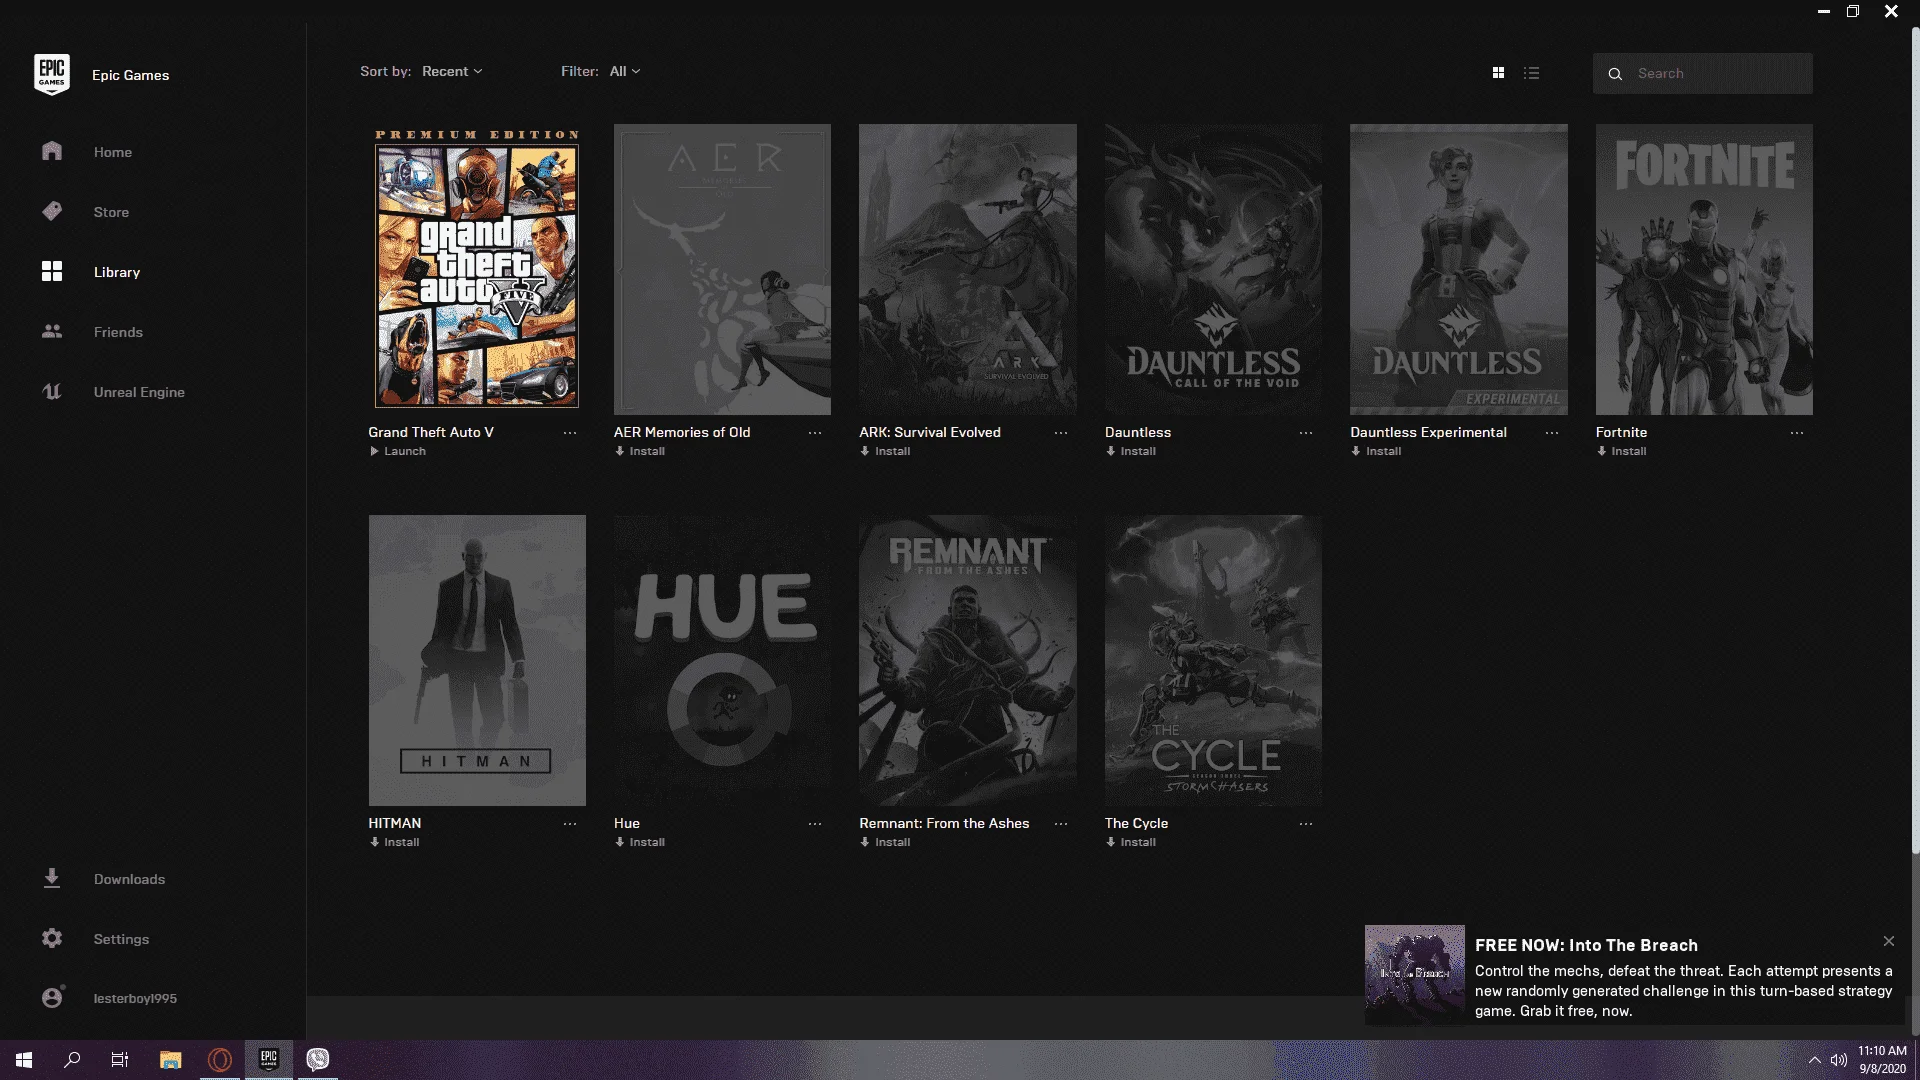This screenshot has height=1080, width=1920.
Task: Open the Viber taskbar icon
Action: point(318,1060)
